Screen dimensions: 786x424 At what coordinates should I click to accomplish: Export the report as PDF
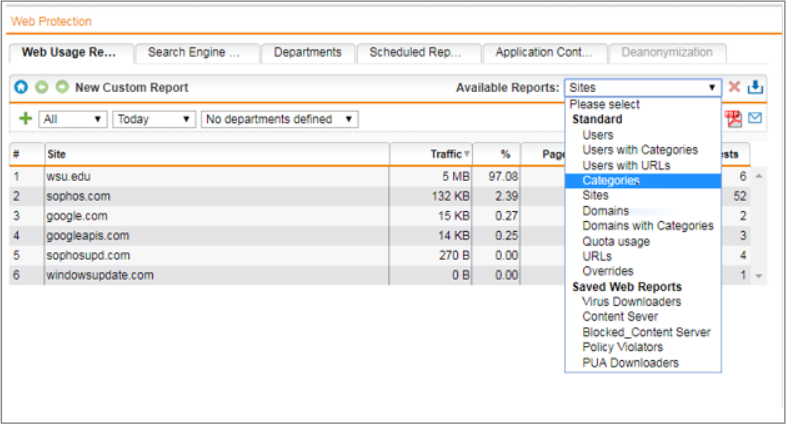click(x=735, y=119)
